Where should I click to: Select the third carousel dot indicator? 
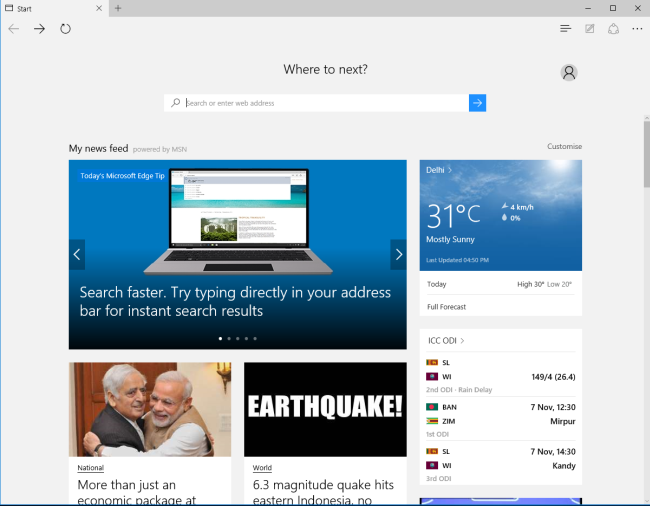pos(238,339)
